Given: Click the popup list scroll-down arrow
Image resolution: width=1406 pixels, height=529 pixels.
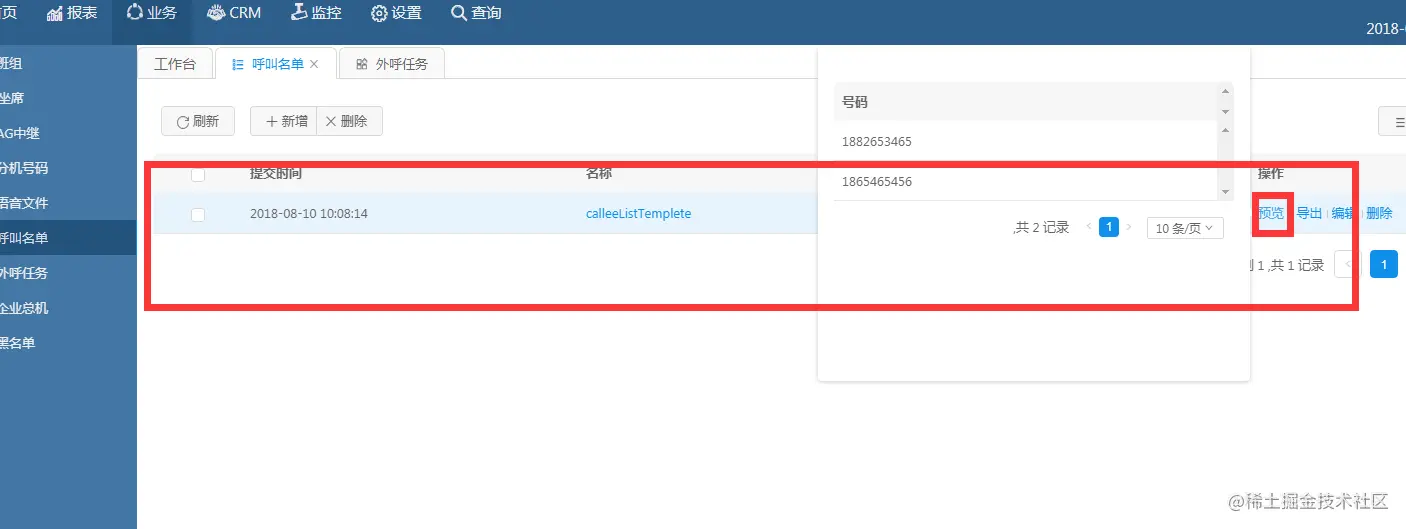Looking at the screenshot, I should tap(1226, 191).
